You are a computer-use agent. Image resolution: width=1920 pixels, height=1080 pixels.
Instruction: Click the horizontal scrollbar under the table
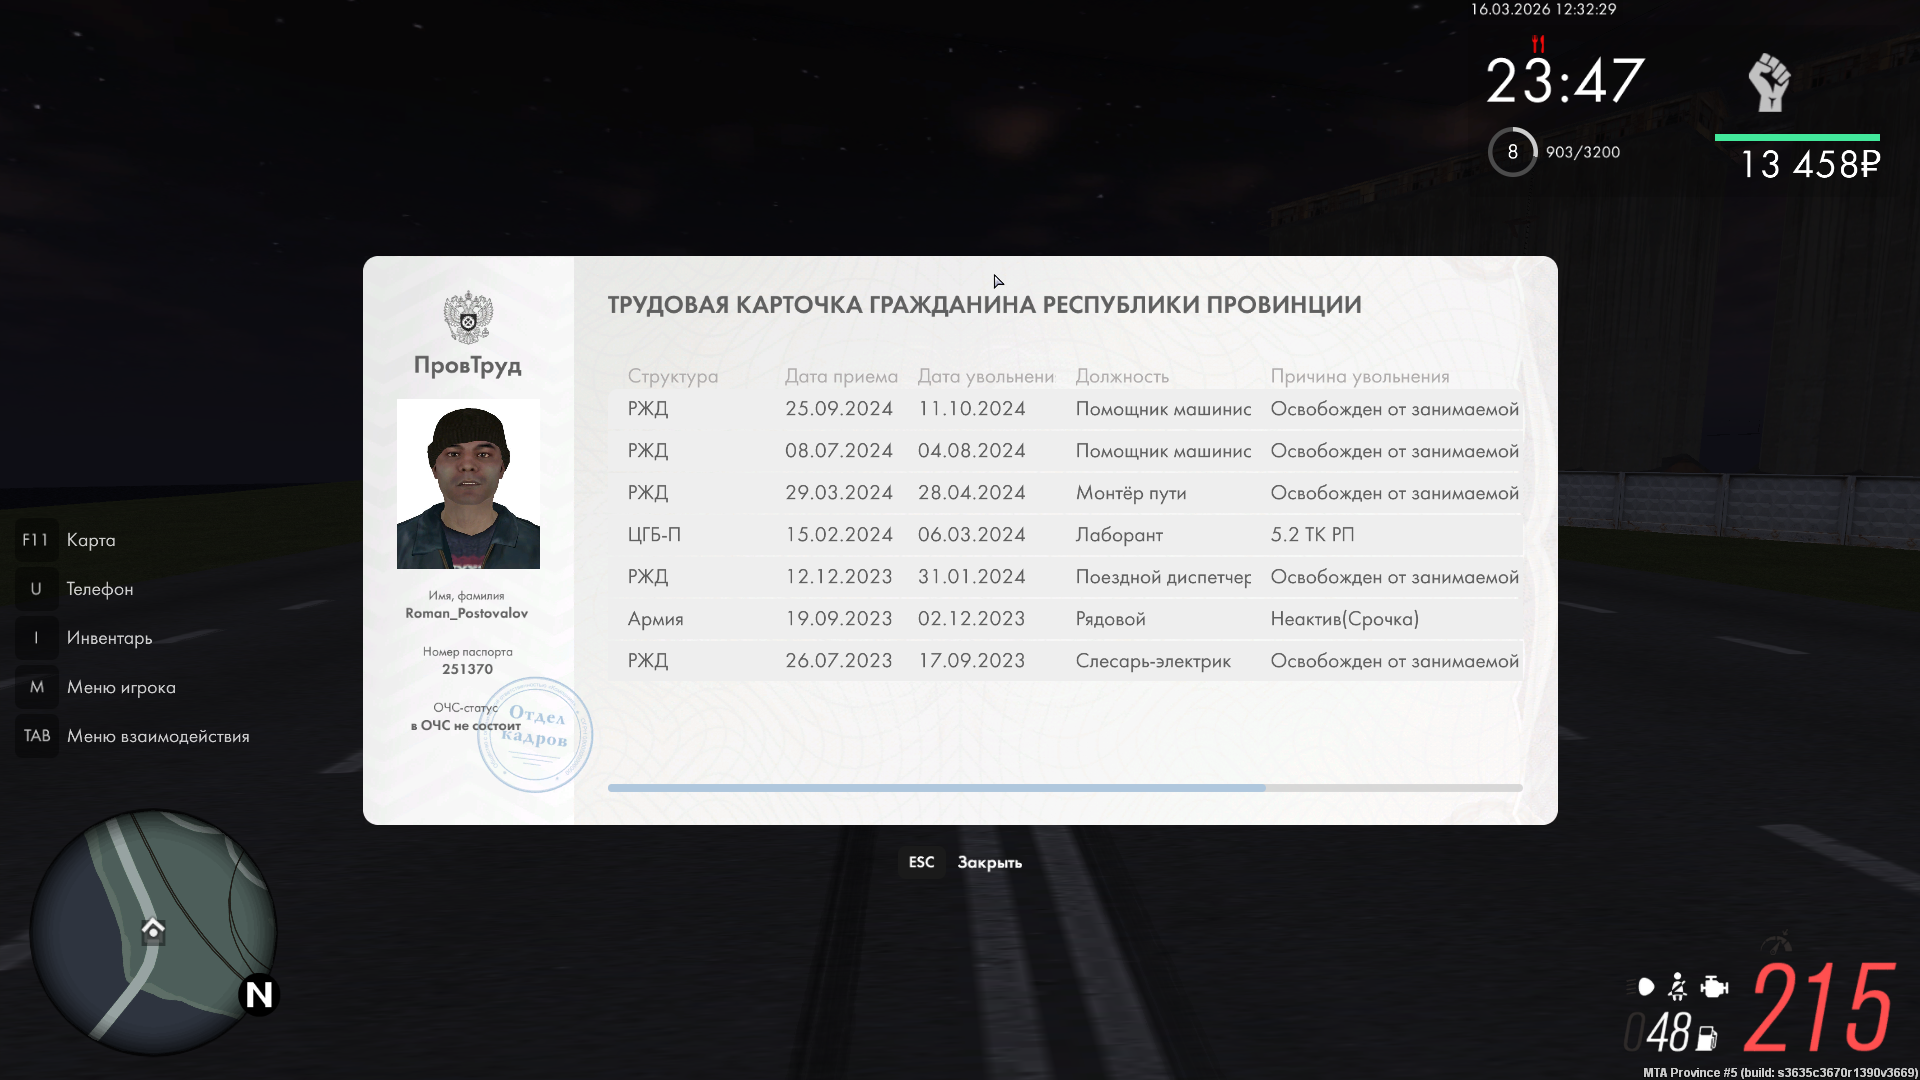tap(936, 788)
